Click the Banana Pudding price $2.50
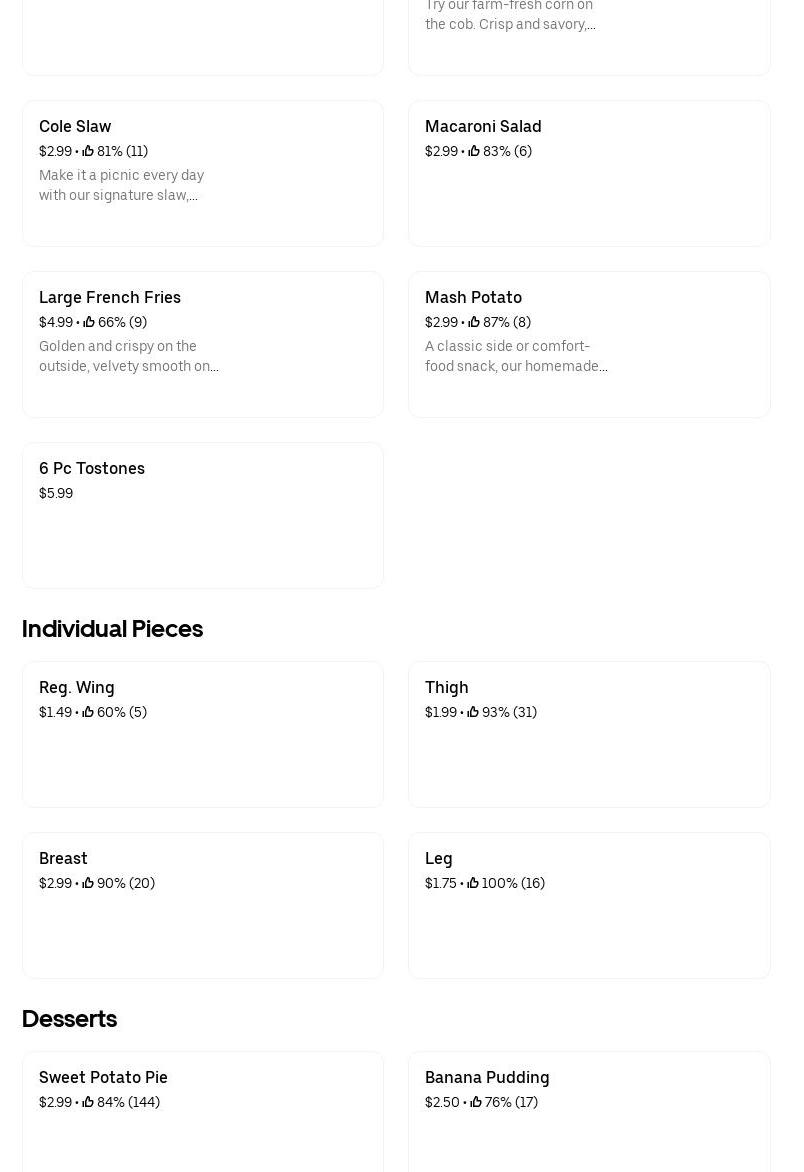Screen dimensions: 804x1172 tap(442, 1102)
